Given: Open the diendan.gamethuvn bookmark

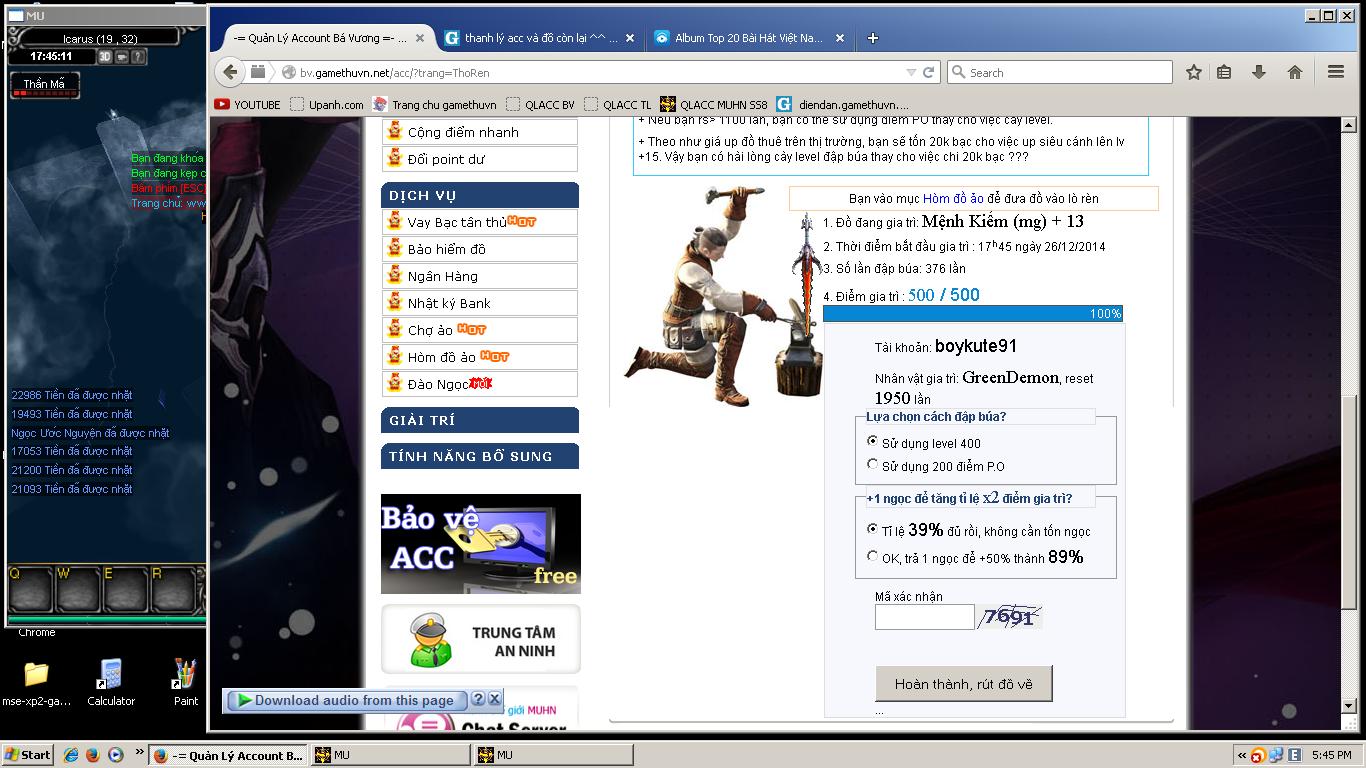Looking at the screenshot, I should (x=842, y=104).
